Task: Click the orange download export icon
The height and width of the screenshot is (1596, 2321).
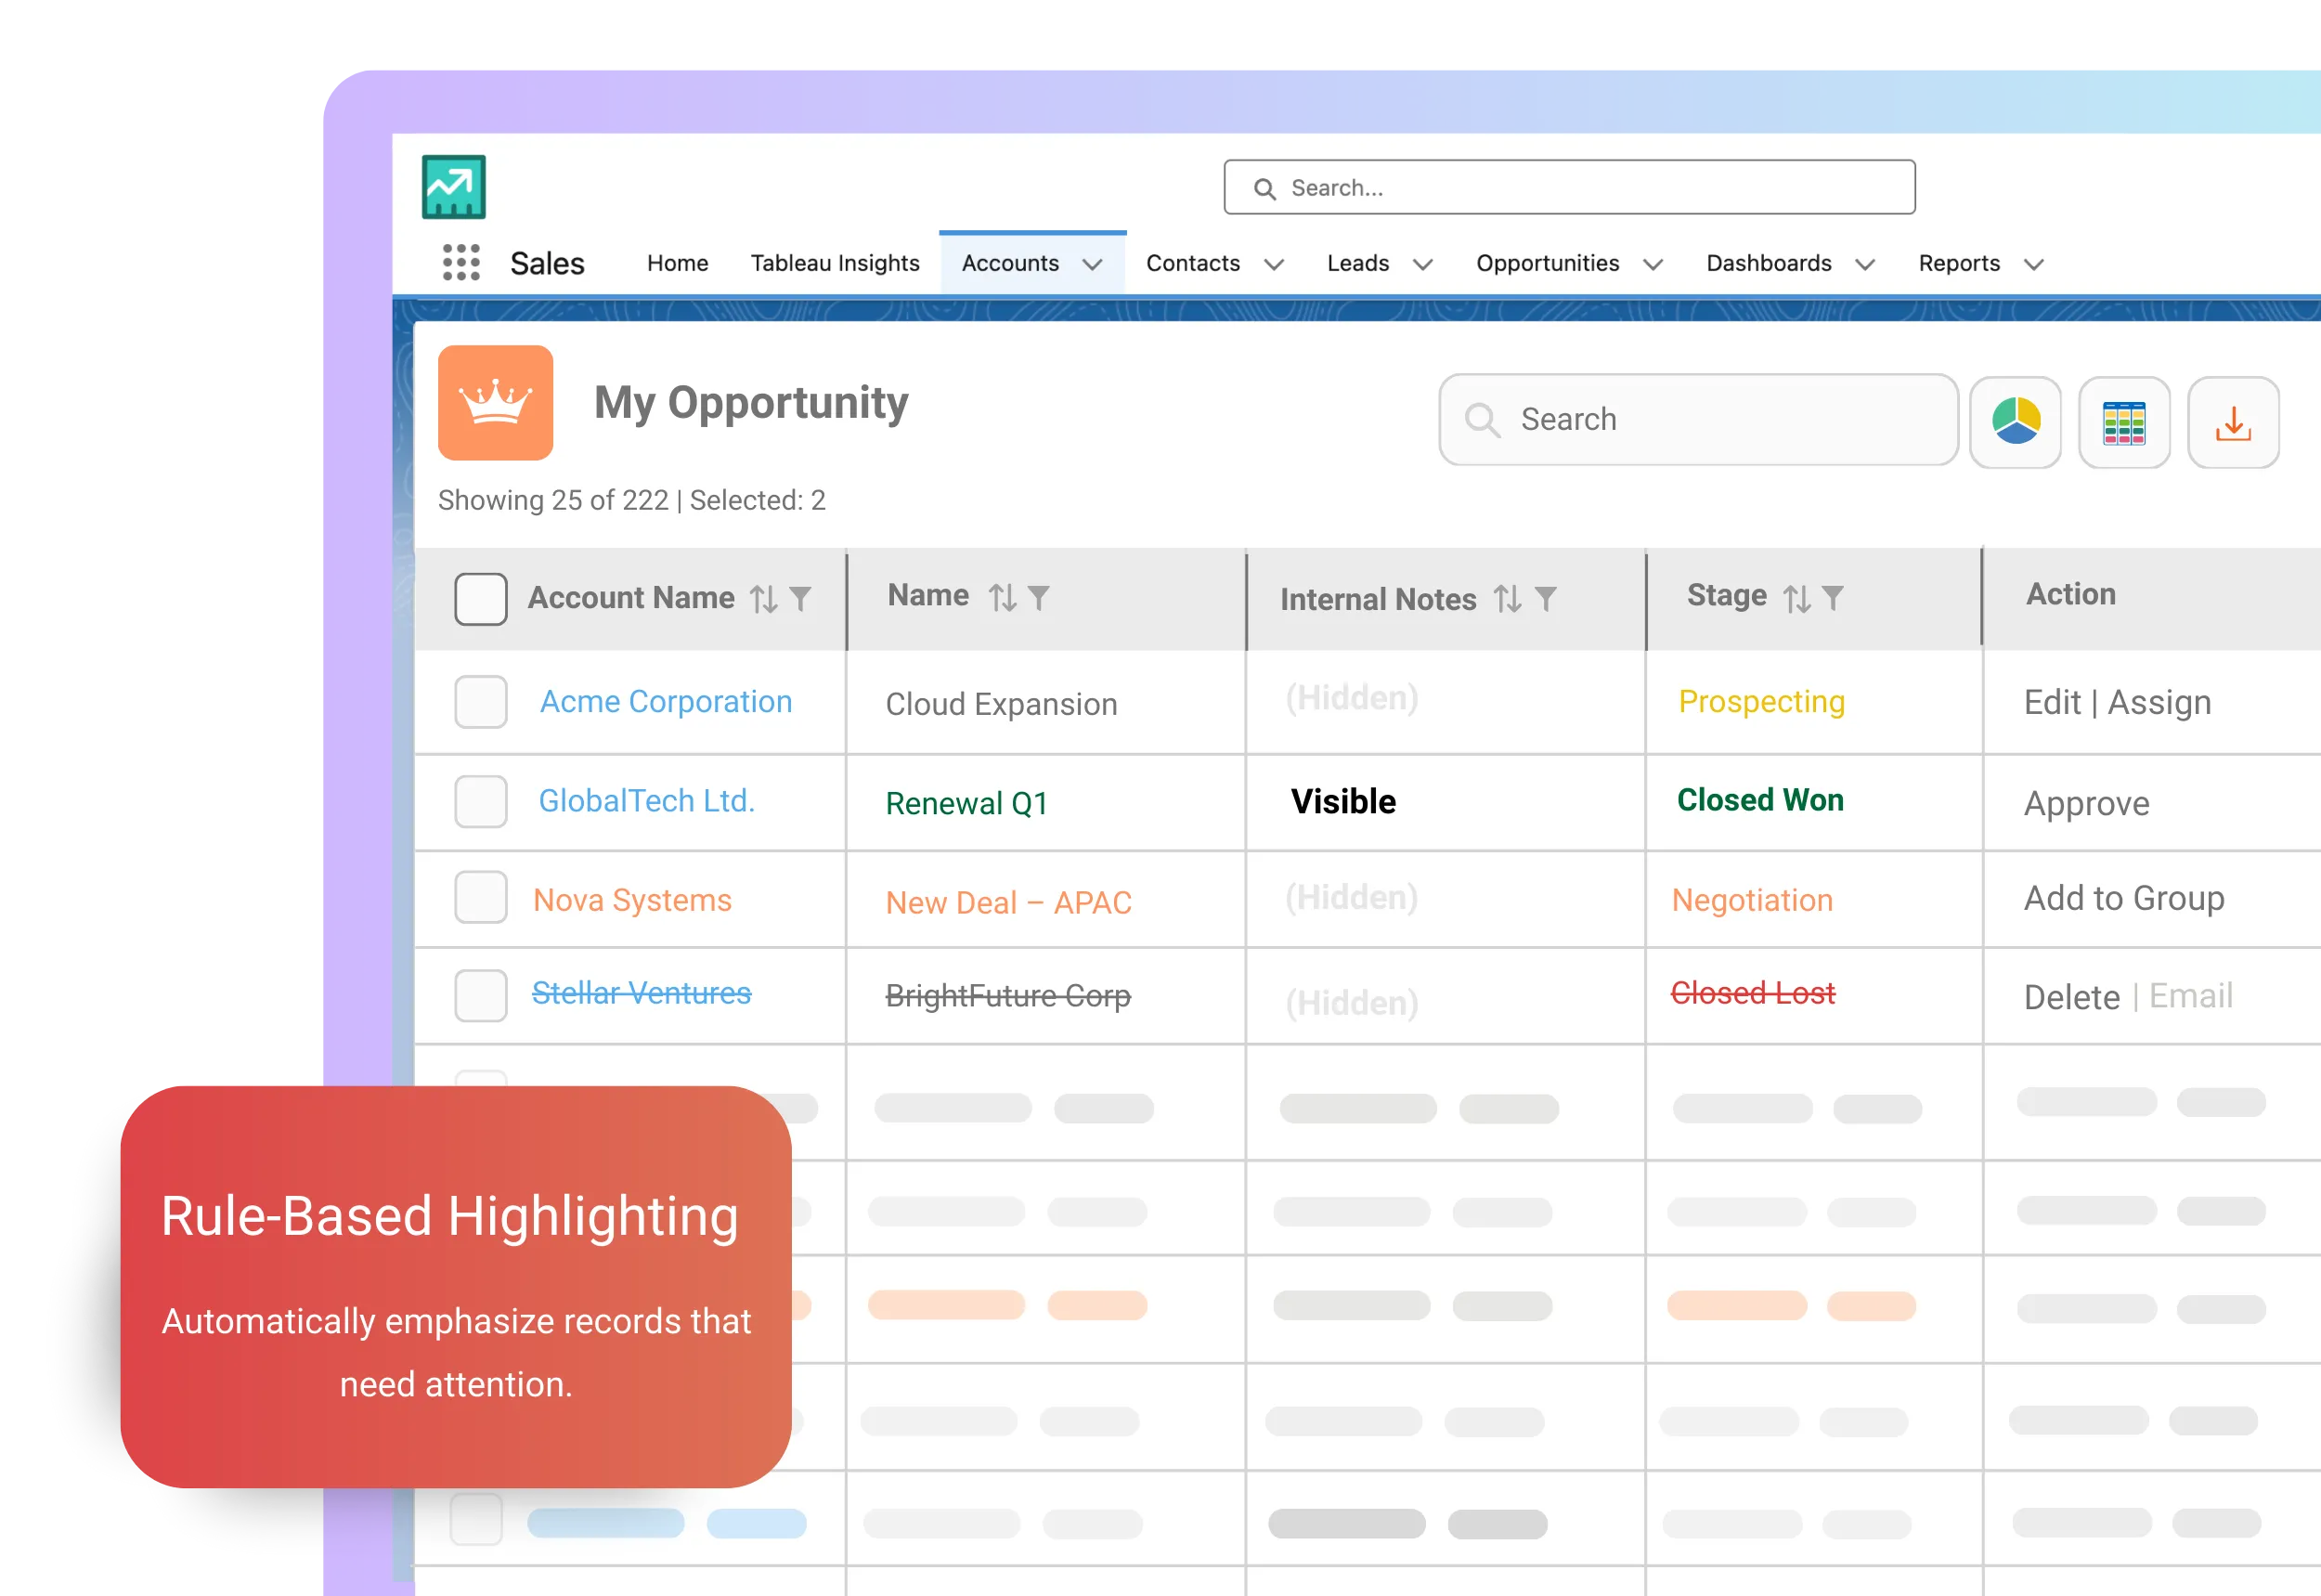Action: 2232,422
